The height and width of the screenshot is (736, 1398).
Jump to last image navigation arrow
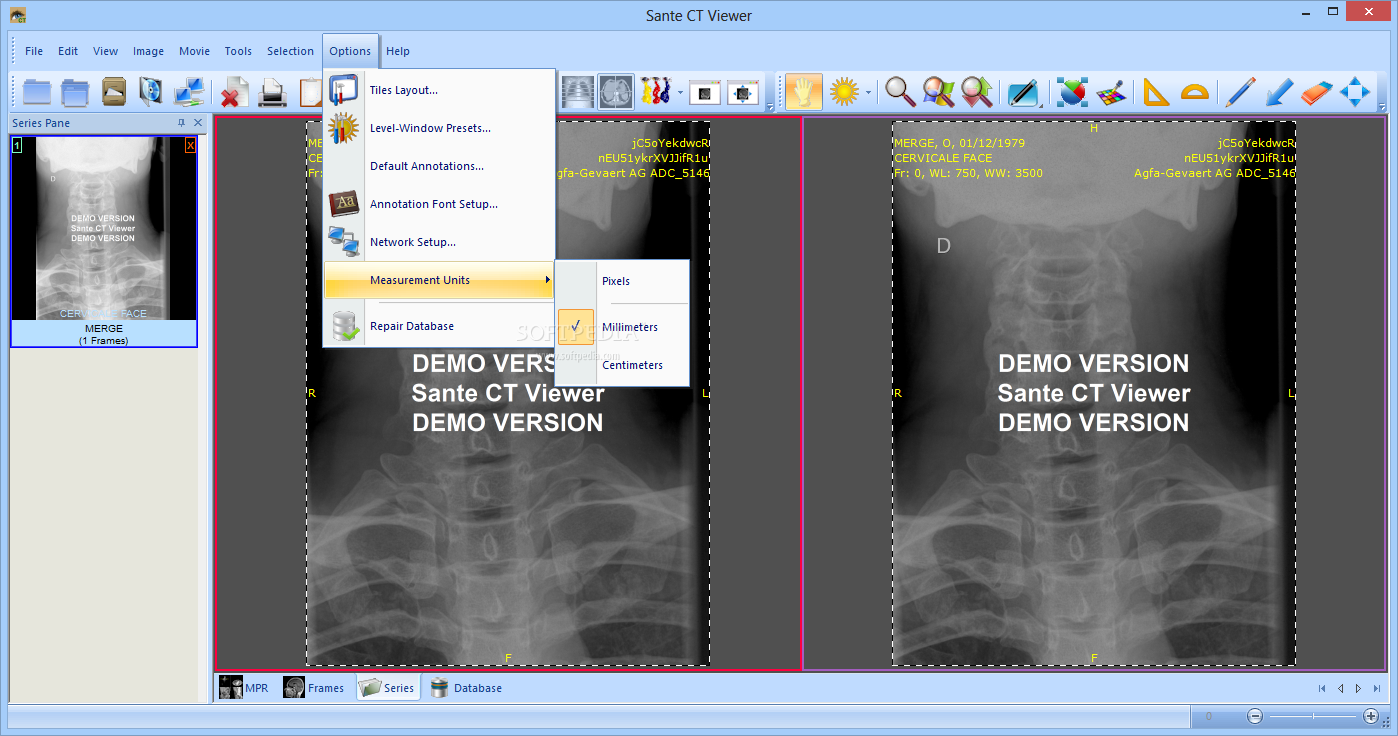(1376, 688)
